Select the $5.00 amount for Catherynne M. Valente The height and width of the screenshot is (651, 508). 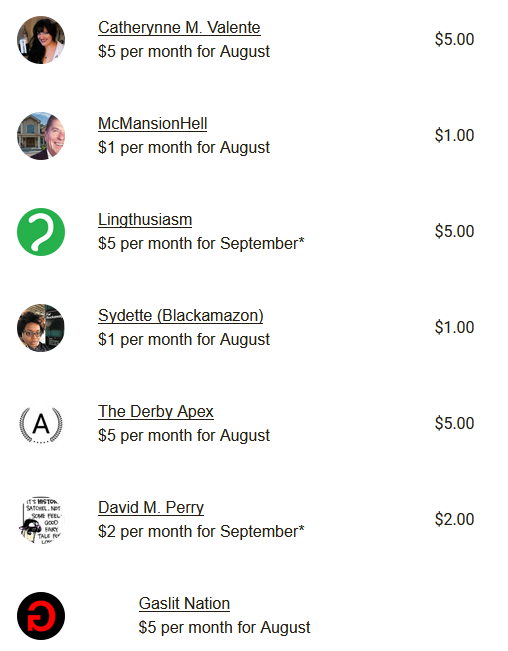(x=454, y=39)
